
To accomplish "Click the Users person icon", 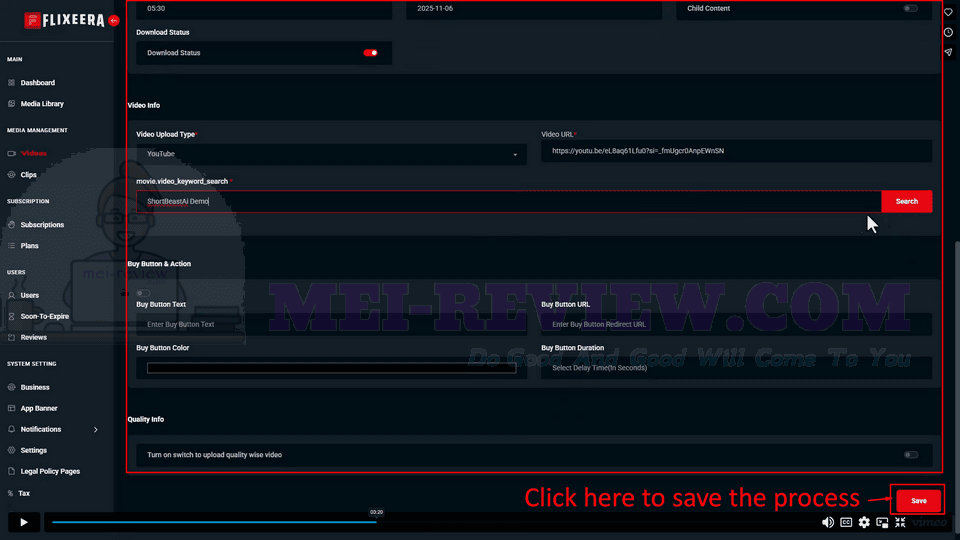I will coord(11,295).
